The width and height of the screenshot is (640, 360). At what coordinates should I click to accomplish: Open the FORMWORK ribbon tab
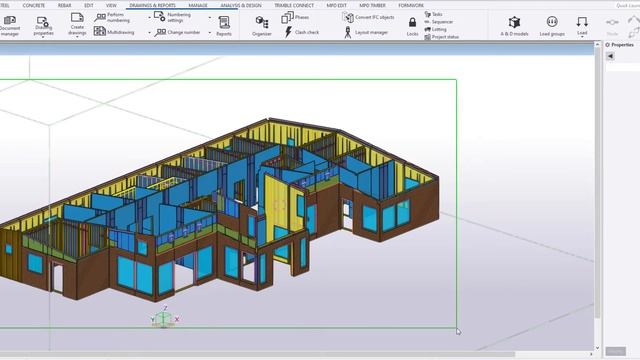tap(411, 5)
